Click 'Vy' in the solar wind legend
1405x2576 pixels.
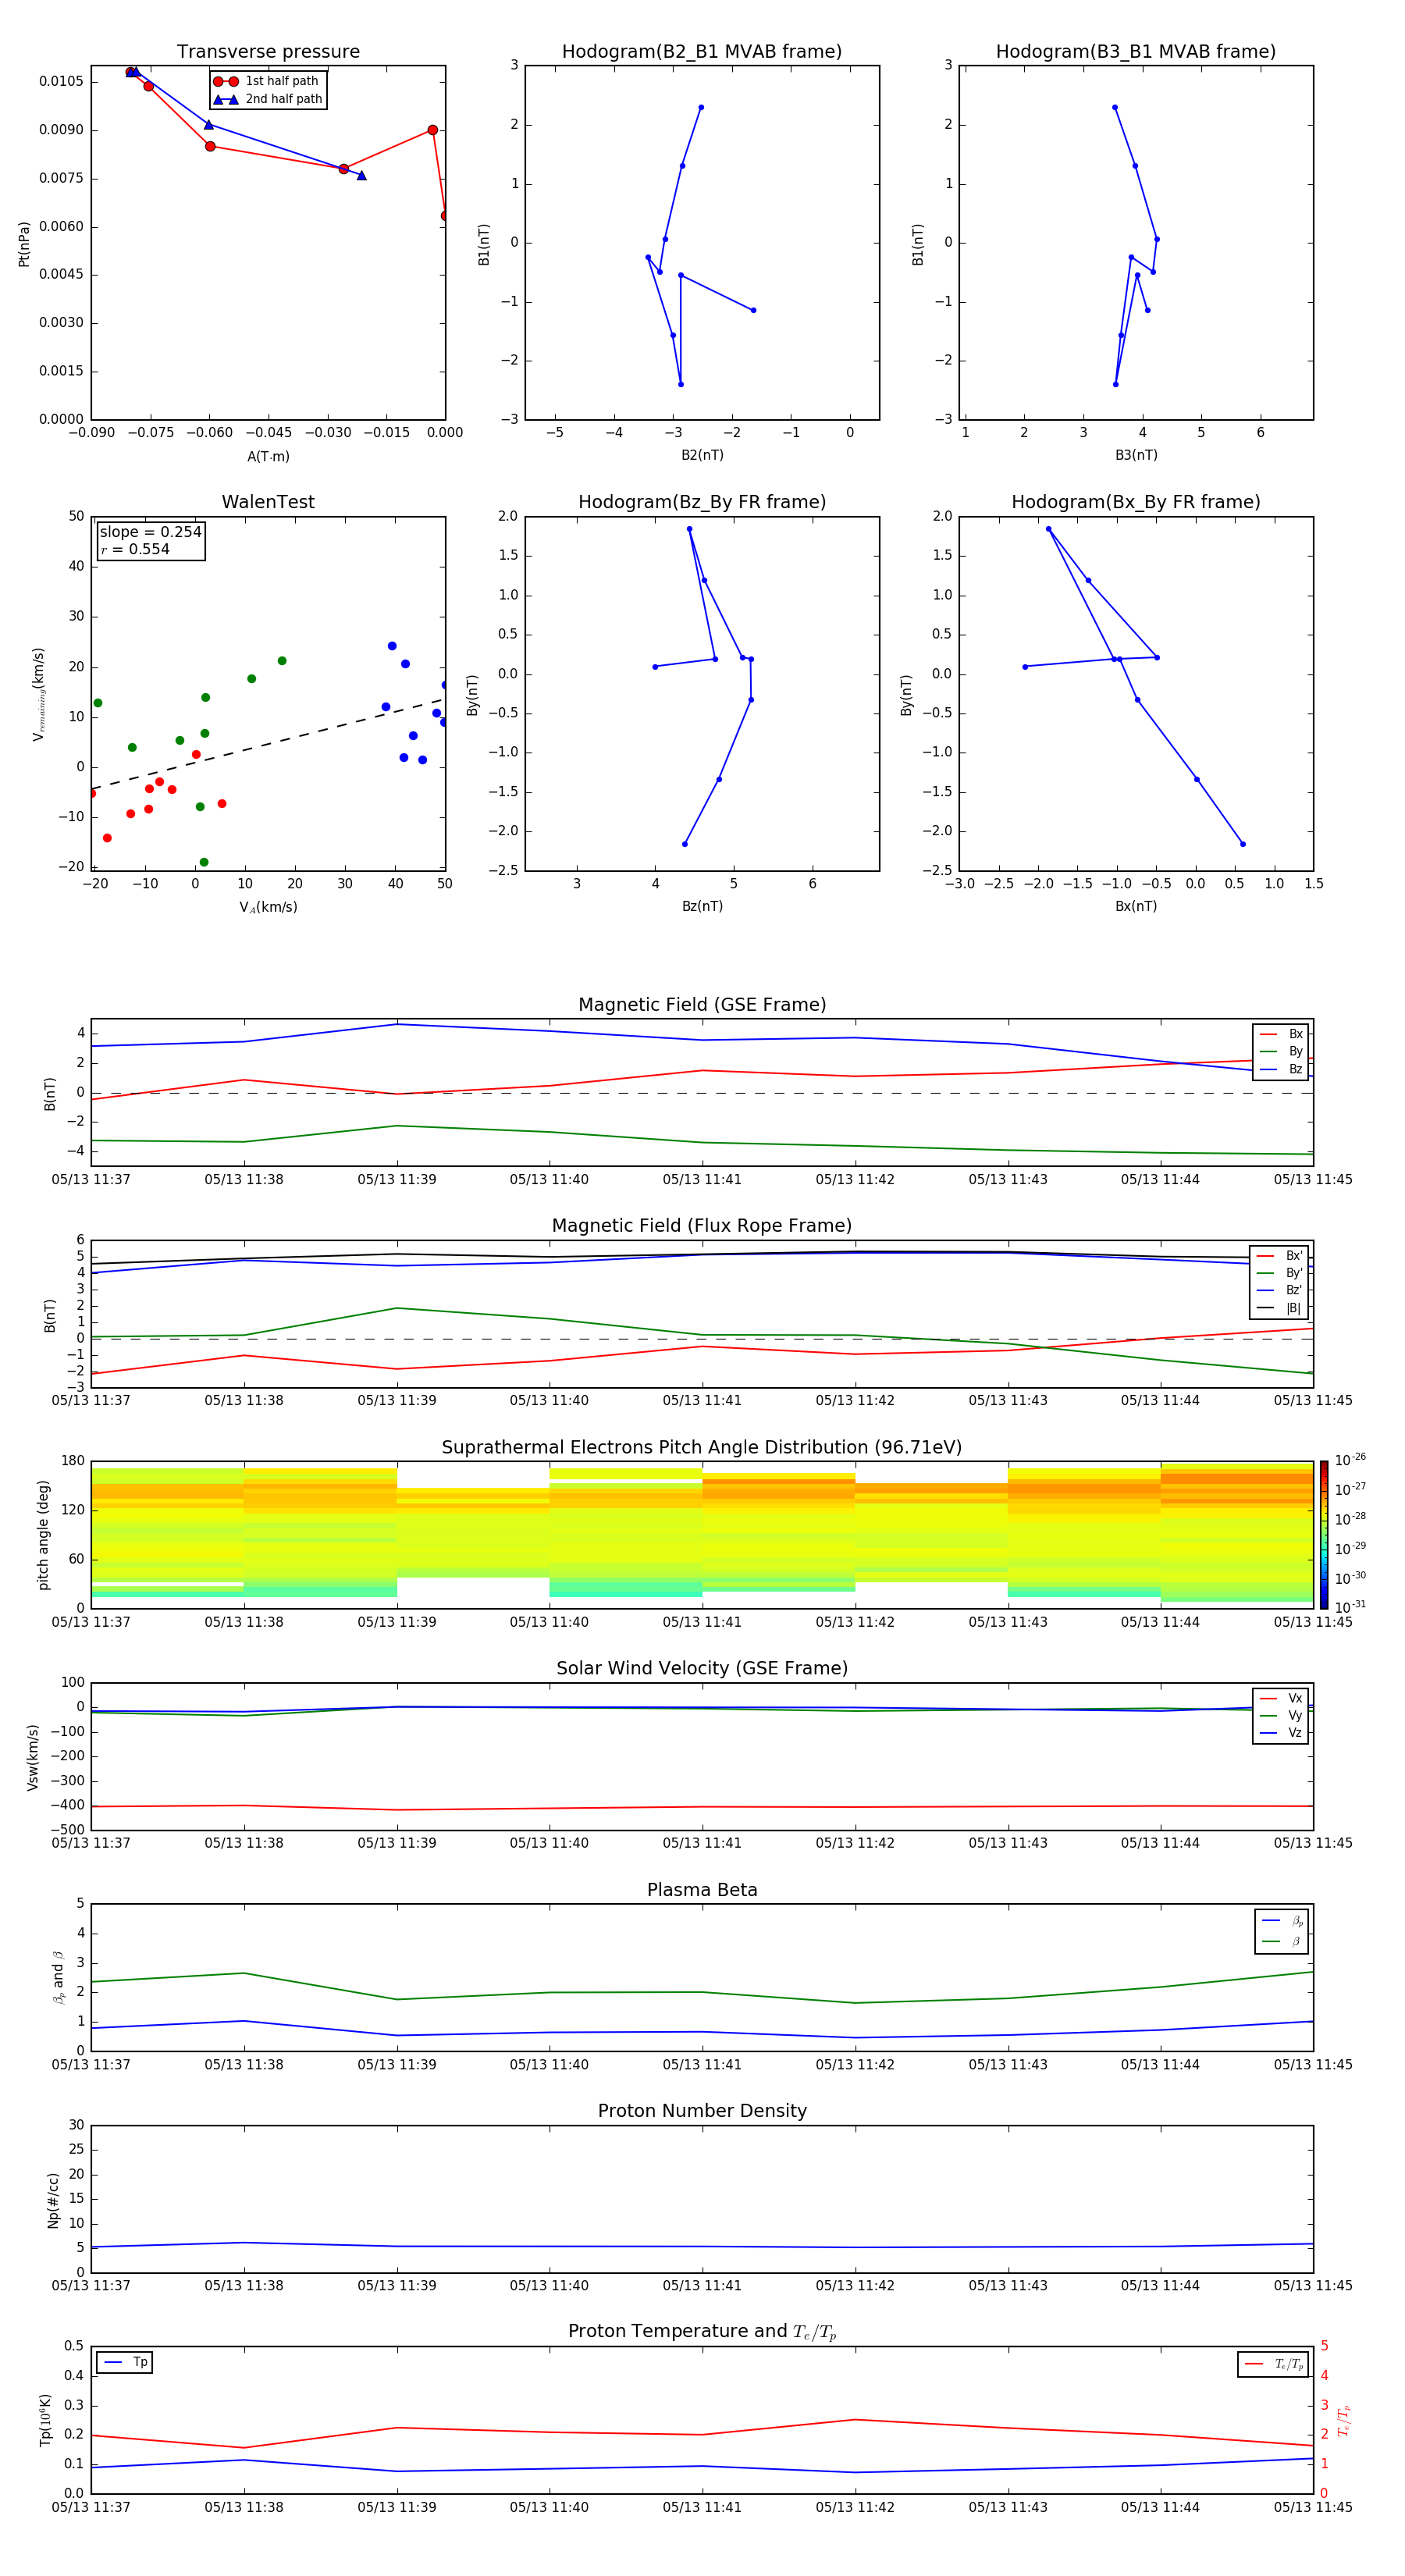coord(1295,1716)
